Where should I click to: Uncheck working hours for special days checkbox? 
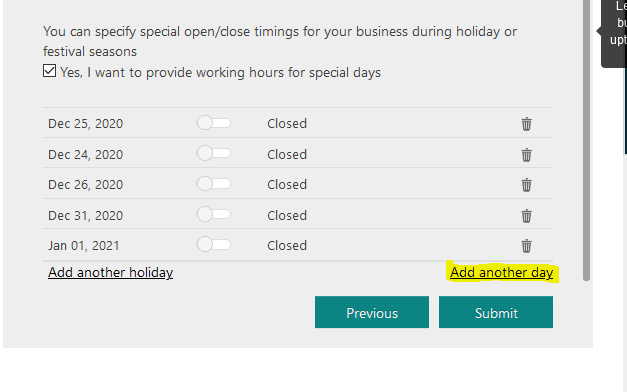tap(49, 71)
